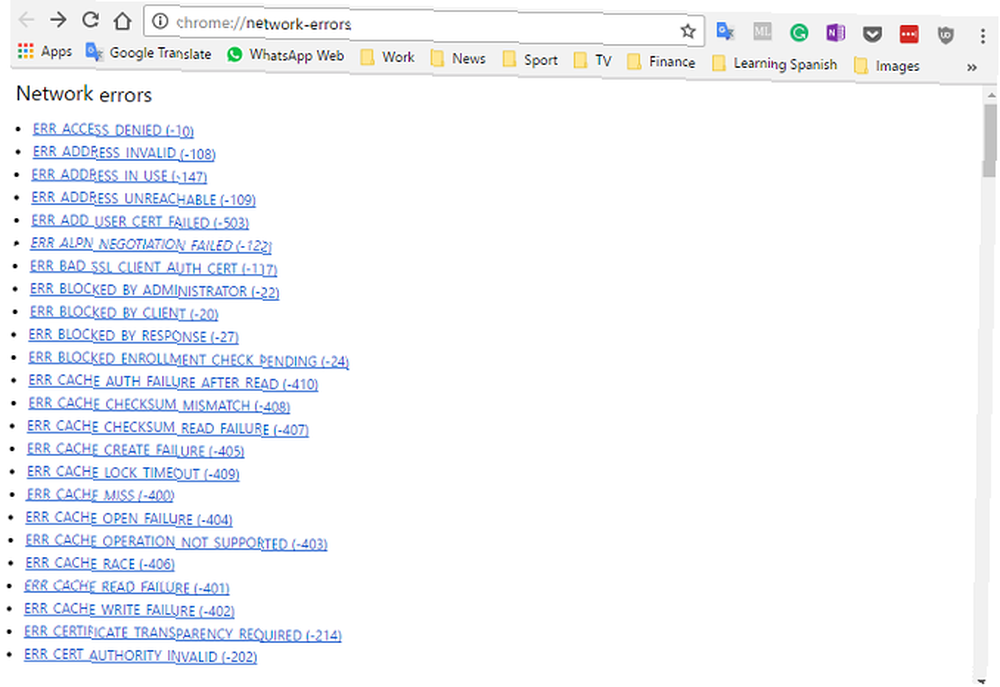Open ERR_BAD_SSL_CLIENT_AUTH_CERT (-117) link

point(154,267)
